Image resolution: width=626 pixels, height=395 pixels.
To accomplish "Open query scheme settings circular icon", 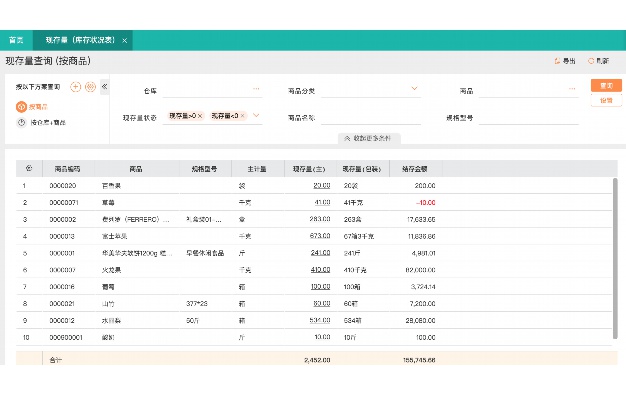I will click(91, 87).
